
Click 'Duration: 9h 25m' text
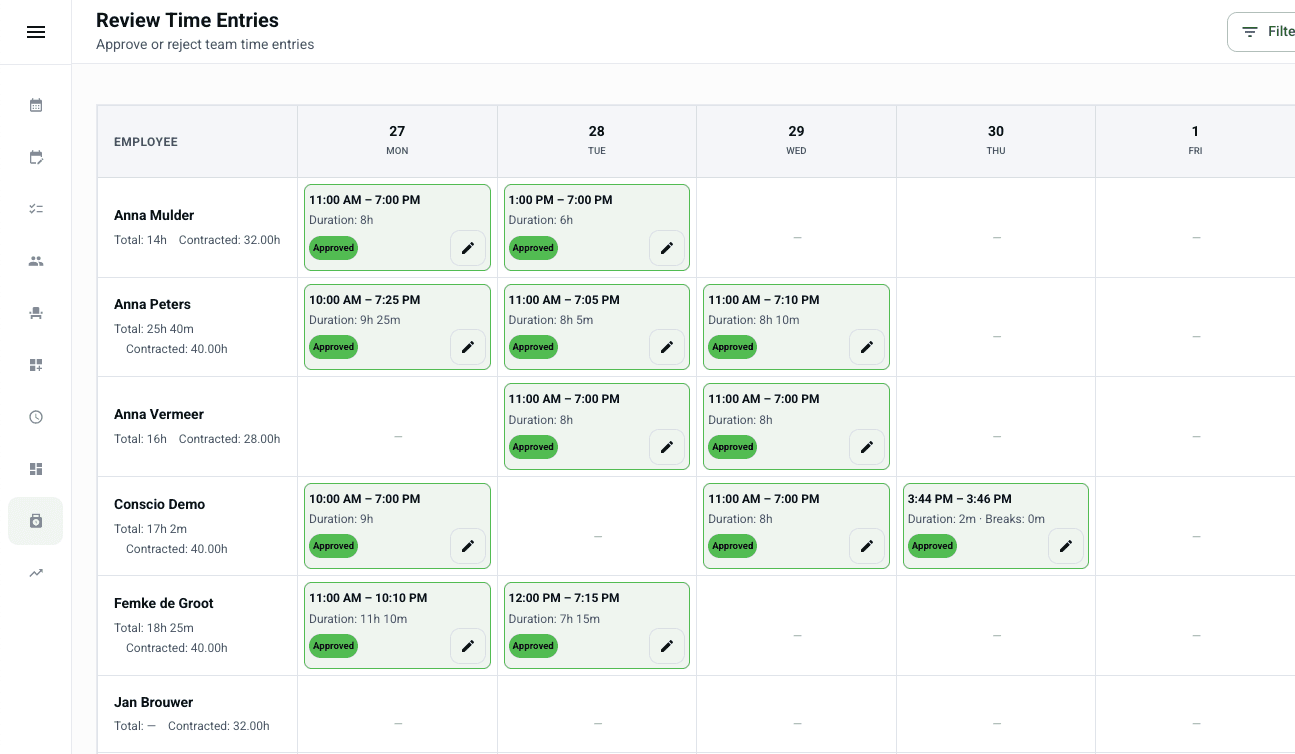tap(355, 320)
